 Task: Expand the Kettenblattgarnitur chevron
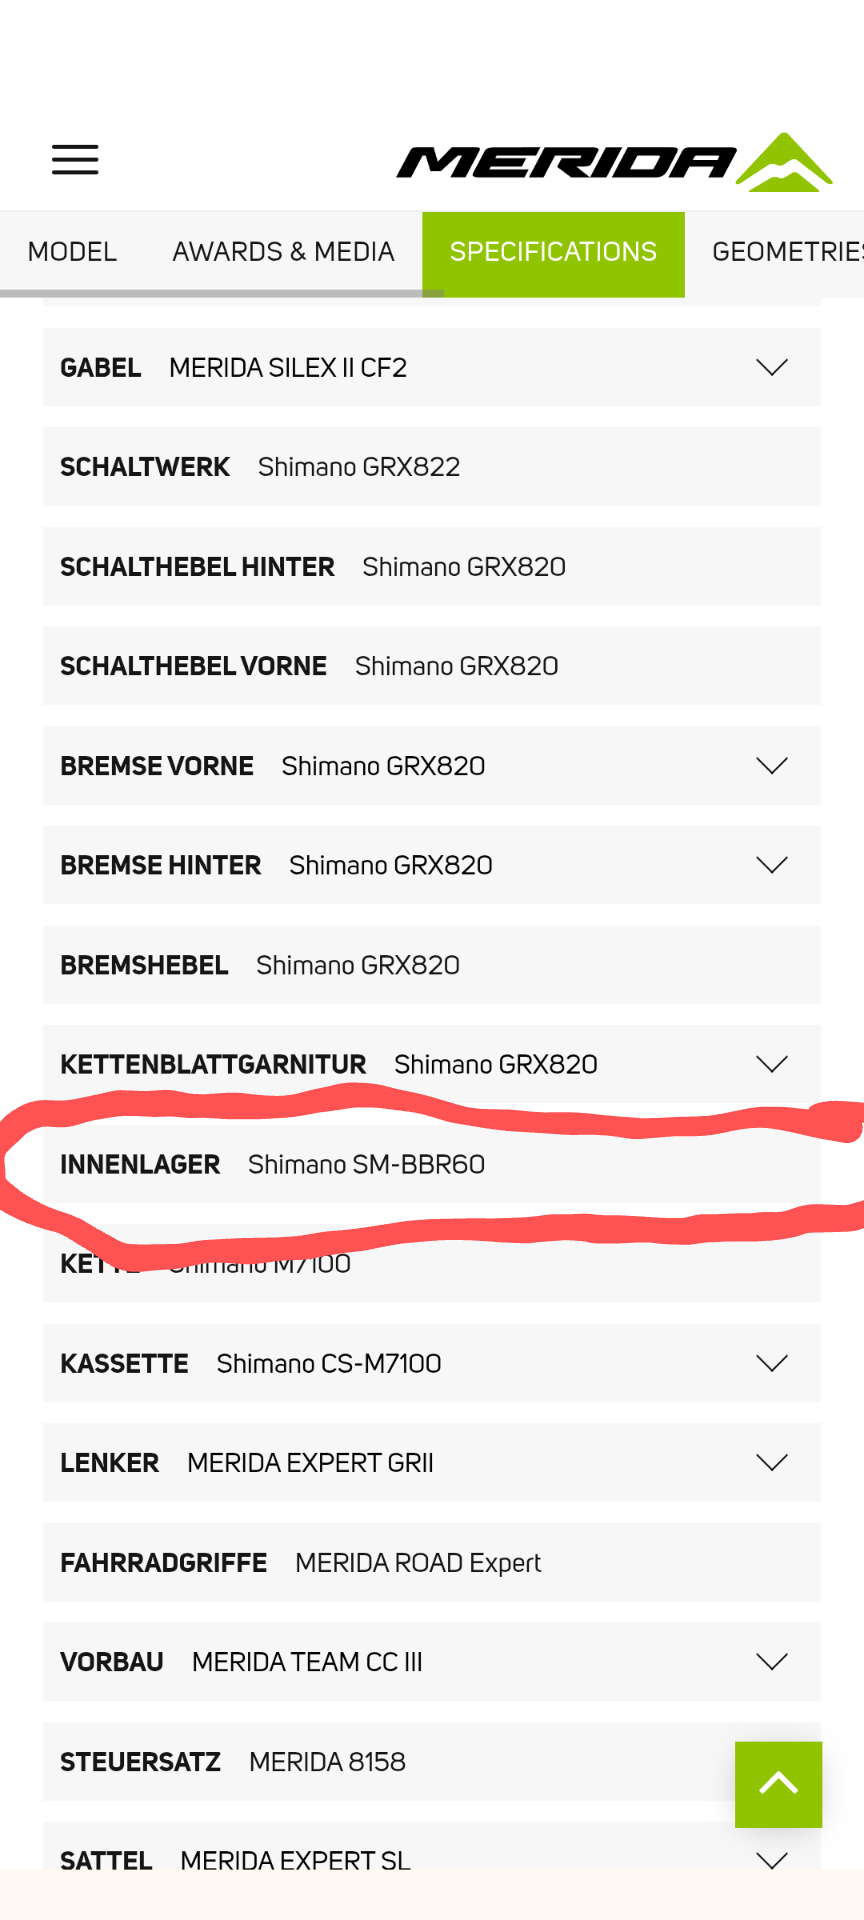(x=772, y=1064)
